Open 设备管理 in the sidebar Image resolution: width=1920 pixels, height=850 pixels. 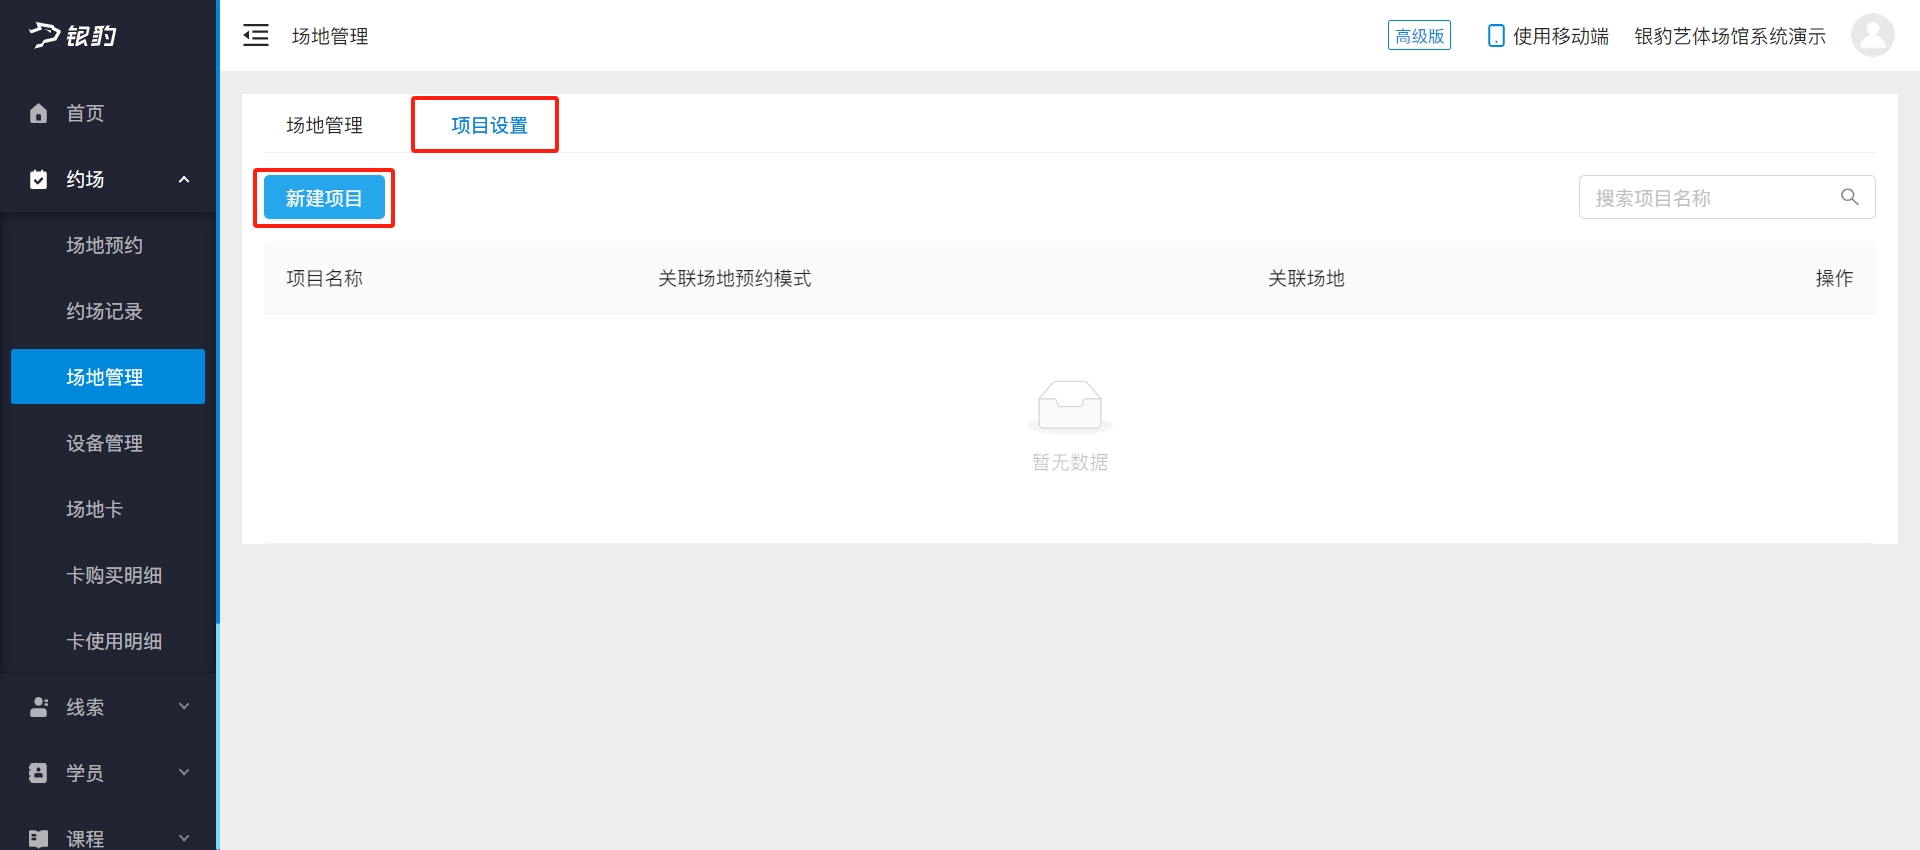[x=105, y=443]
